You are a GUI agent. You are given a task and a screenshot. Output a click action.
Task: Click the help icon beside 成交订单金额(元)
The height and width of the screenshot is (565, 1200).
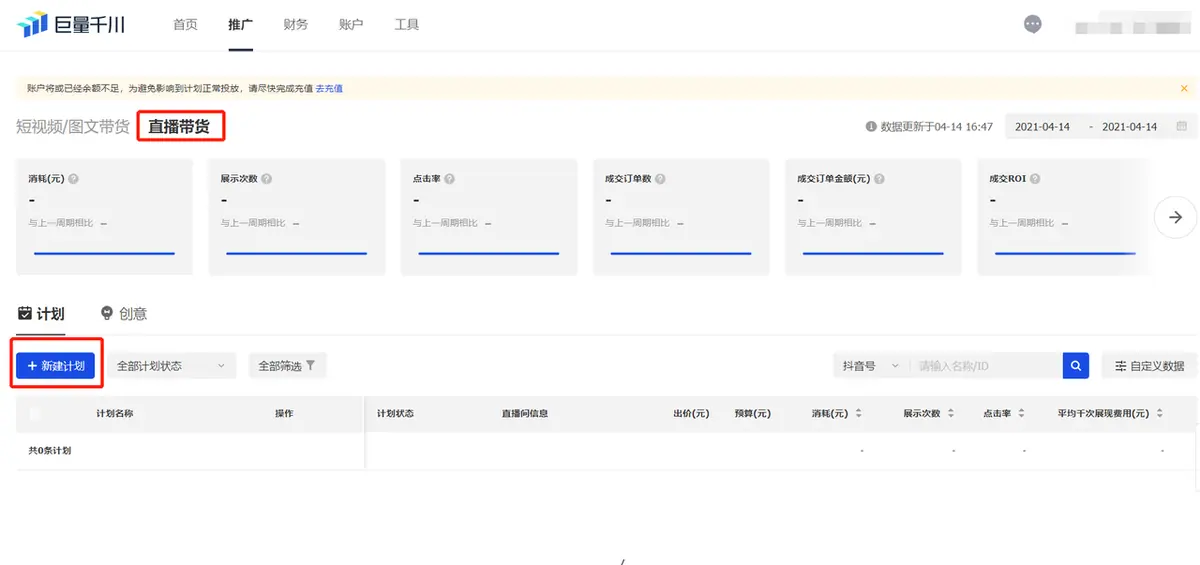878,179
